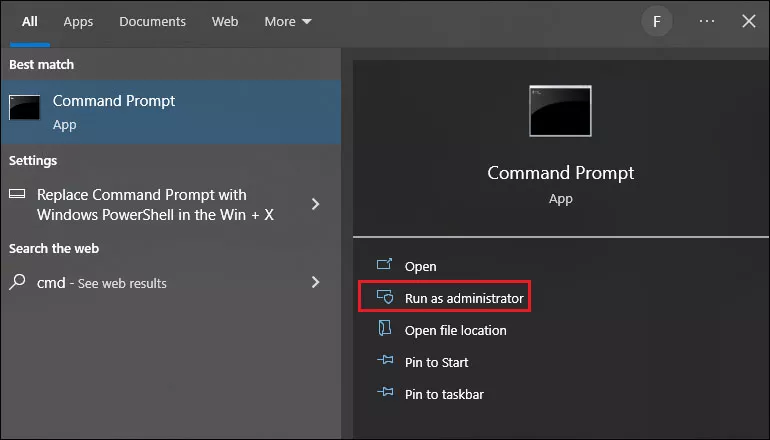The image size is (770, 440).
Task: Select Open file location
Action: tap(455, 330)
